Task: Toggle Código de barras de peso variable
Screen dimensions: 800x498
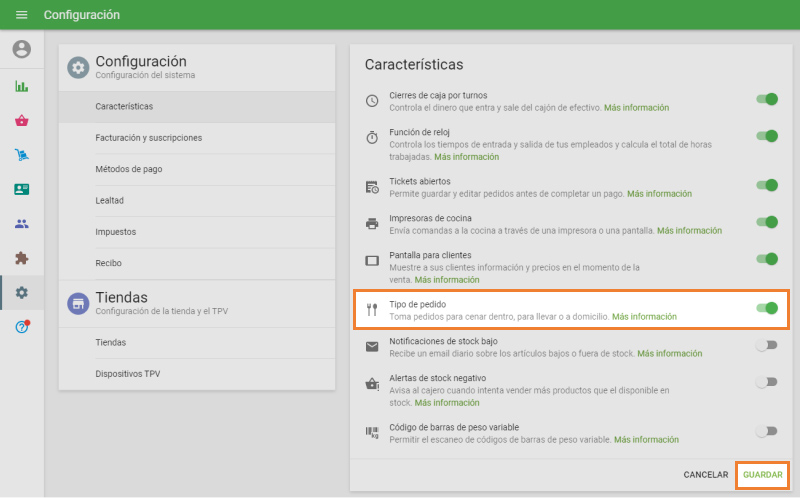Action: [x=766, y=431]
